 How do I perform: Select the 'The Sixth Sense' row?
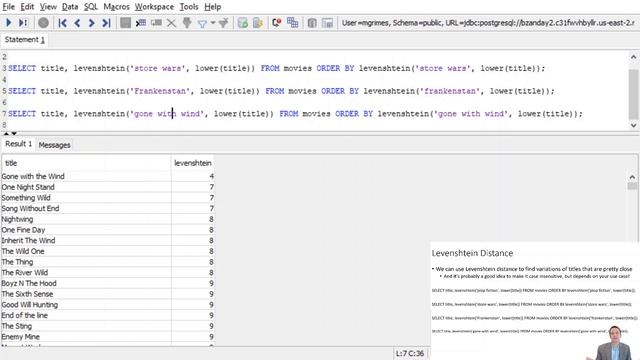[x=108, y=294]
